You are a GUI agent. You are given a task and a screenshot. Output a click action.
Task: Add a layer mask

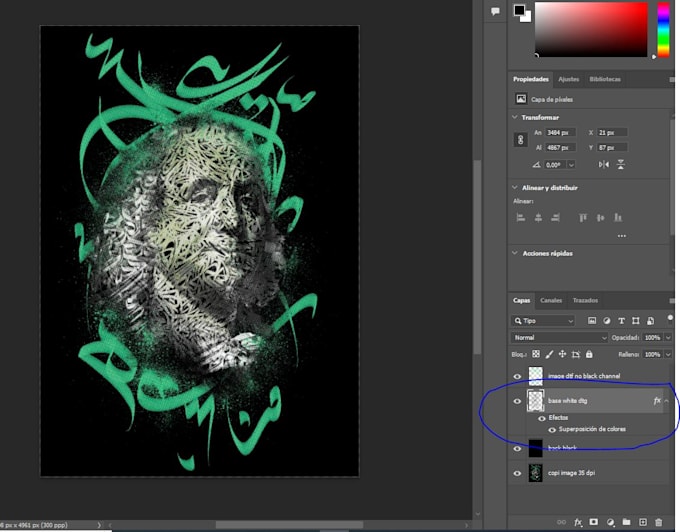(x=593, y=522)
